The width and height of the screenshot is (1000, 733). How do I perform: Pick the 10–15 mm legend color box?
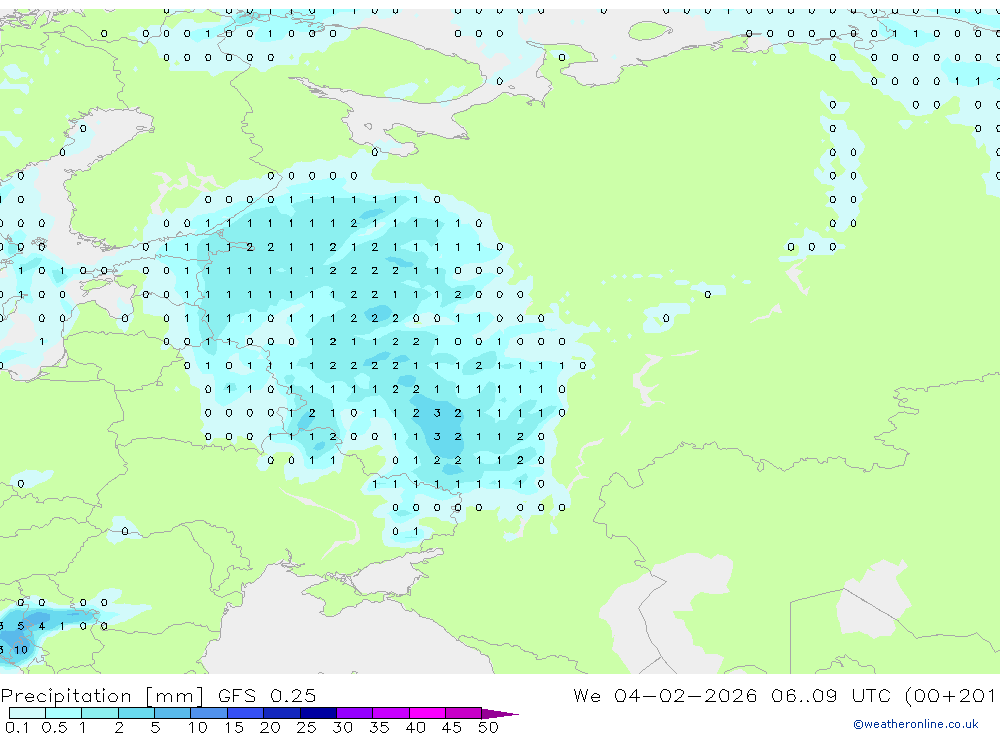coord(209,713)
